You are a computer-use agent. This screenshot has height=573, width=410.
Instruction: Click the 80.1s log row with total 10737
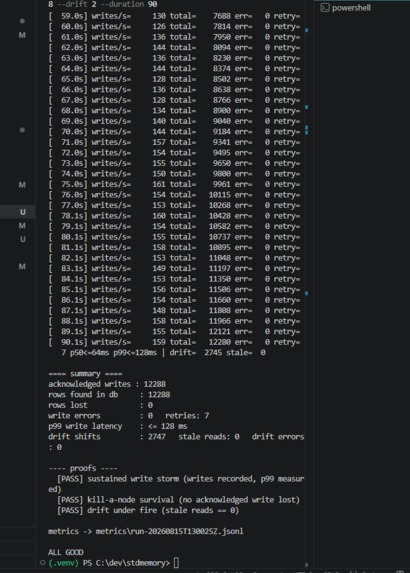point(174,237)
